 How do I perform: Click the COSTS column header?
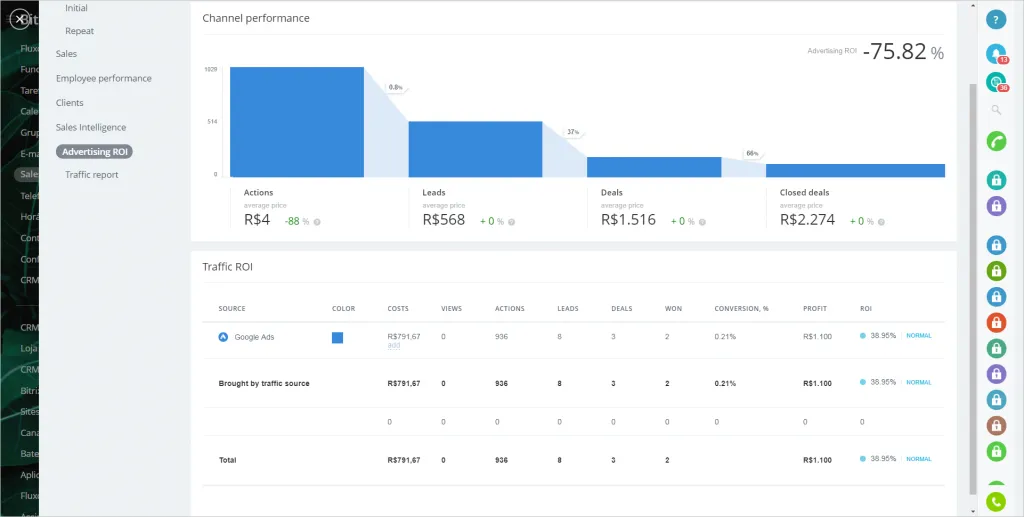click(398, 309)
